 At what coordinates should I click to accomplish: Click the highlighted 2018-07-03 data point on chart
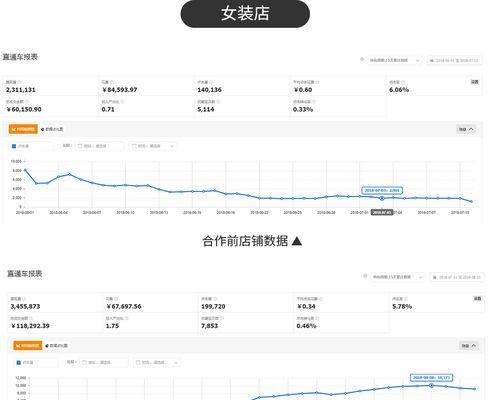[382, 198]
